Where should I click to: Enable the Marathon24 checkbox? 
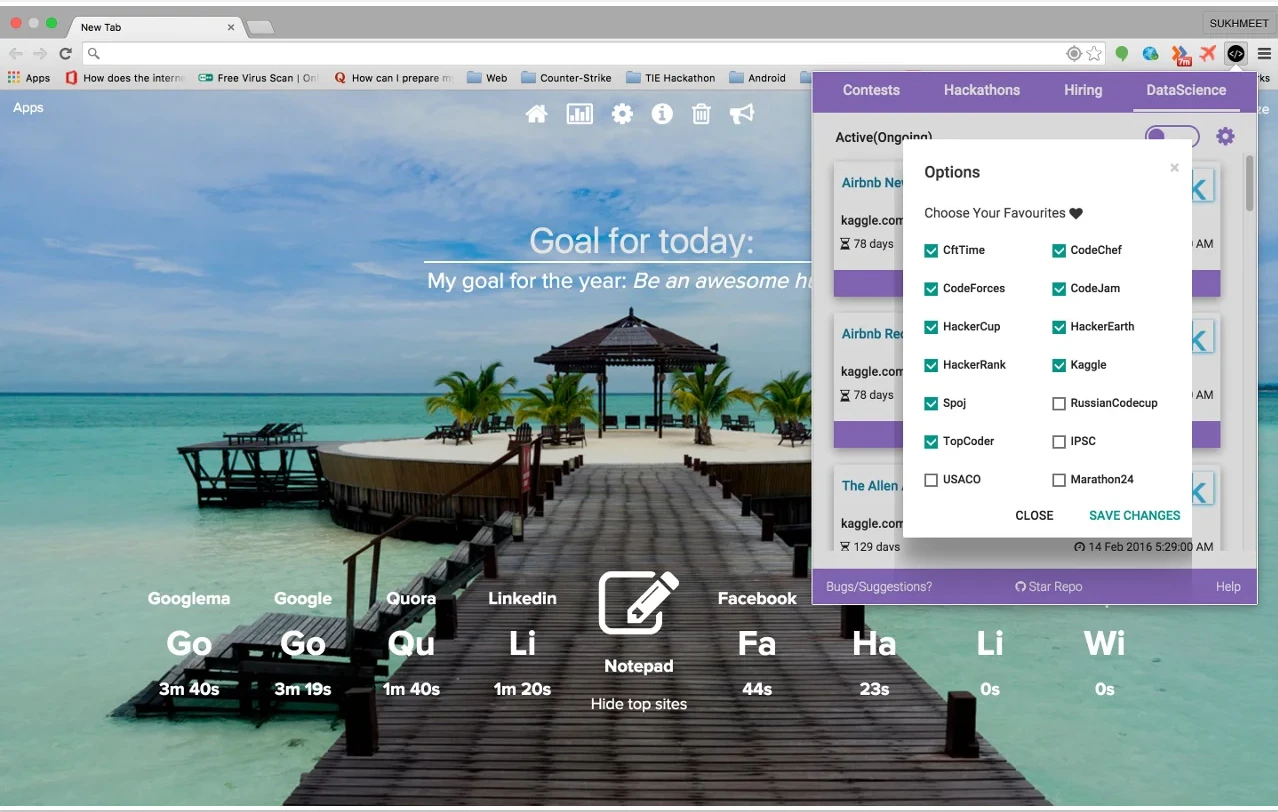pyautogui.click(x=1059, y=480)
